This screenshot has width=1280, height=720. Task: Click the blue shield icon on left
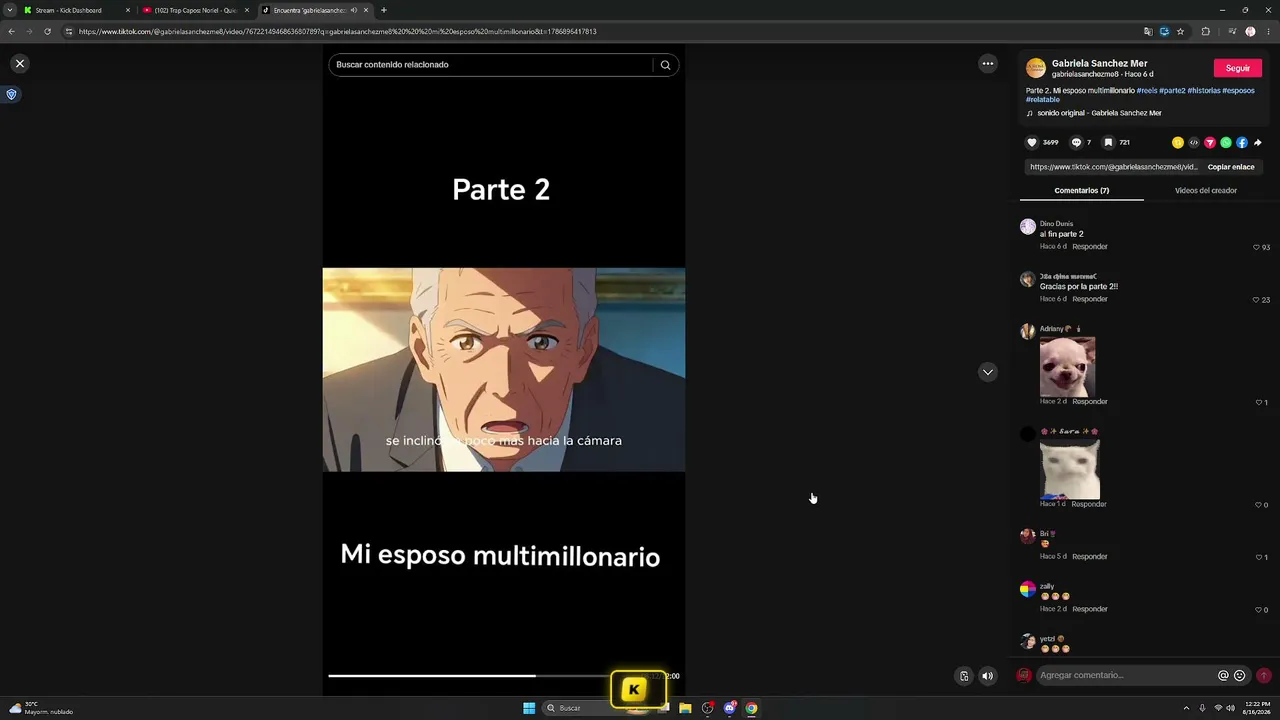[12, 94]
